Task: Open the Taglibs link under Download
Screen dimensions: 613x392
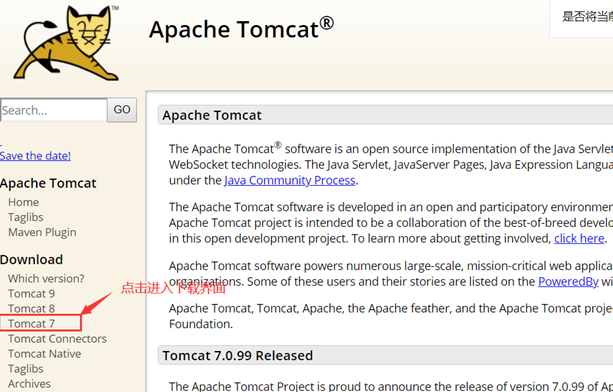Action: pyautogui.click(x=26, y=369)
